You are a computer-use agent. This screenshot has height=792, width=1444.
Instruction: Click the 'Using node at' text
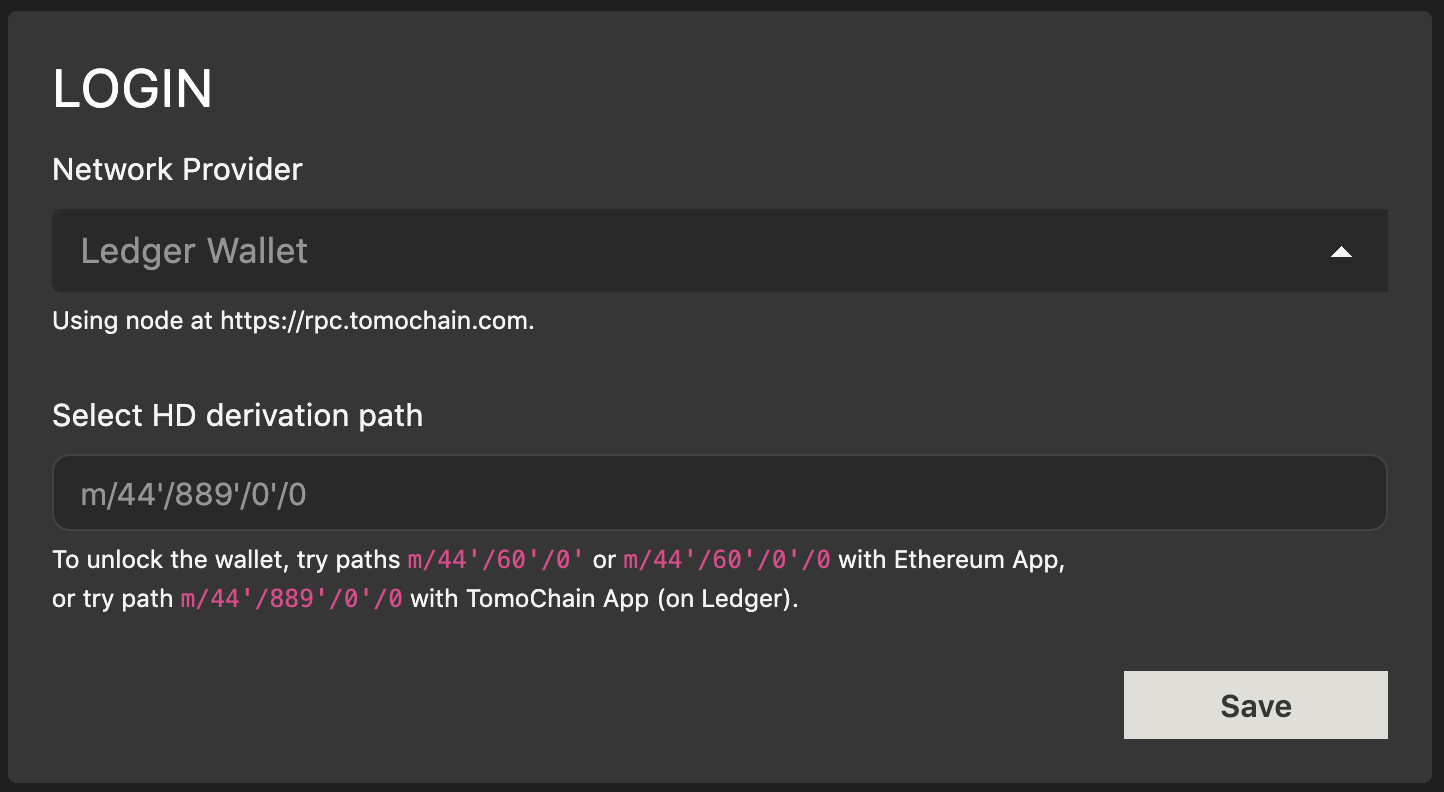click(x=133, y=322)
